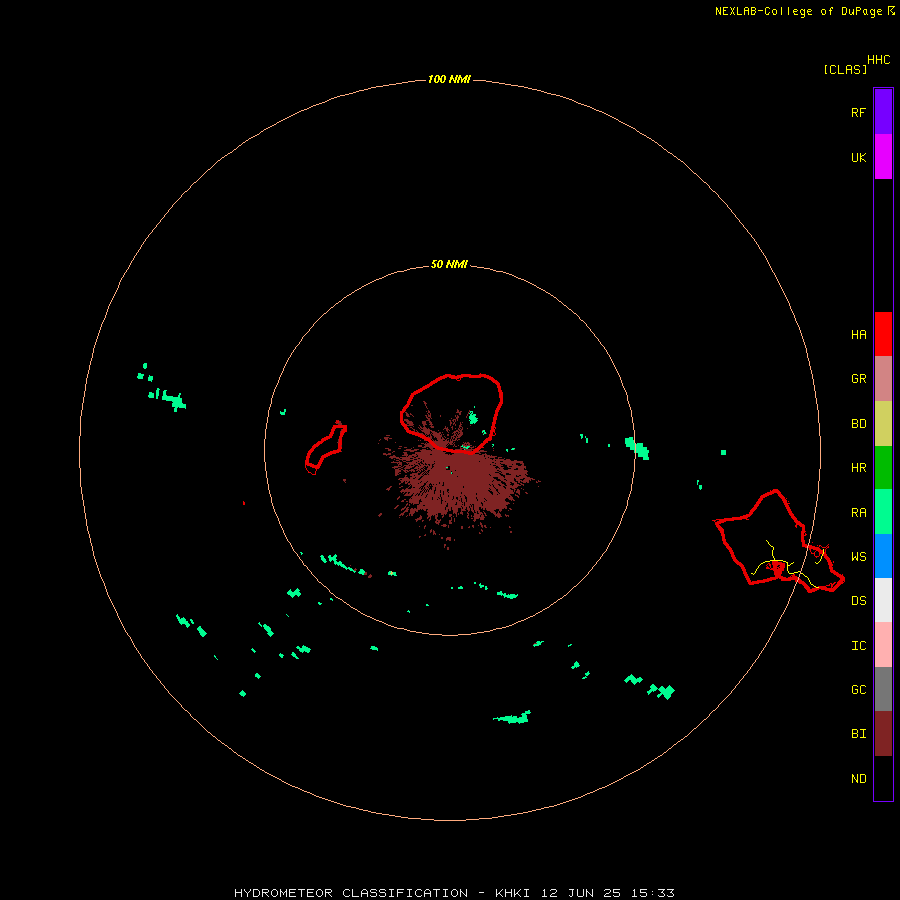
Task: Pick the RA light green legend swatch
Action: (x=883, y=512)
